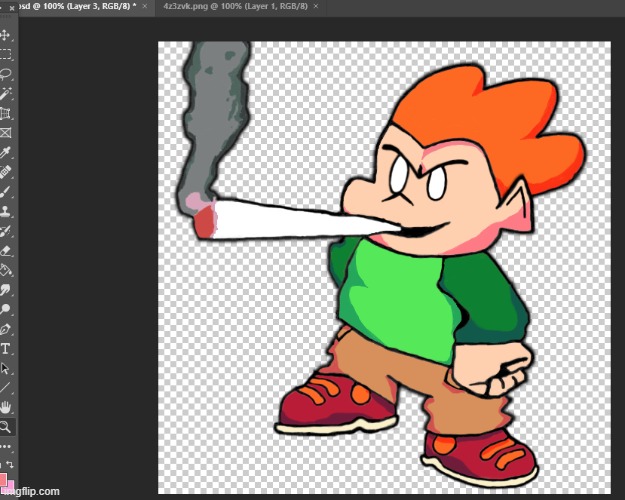Select the Rectangular Marquee tool
This screenshot has width=625, height=500.
[5, 54]
